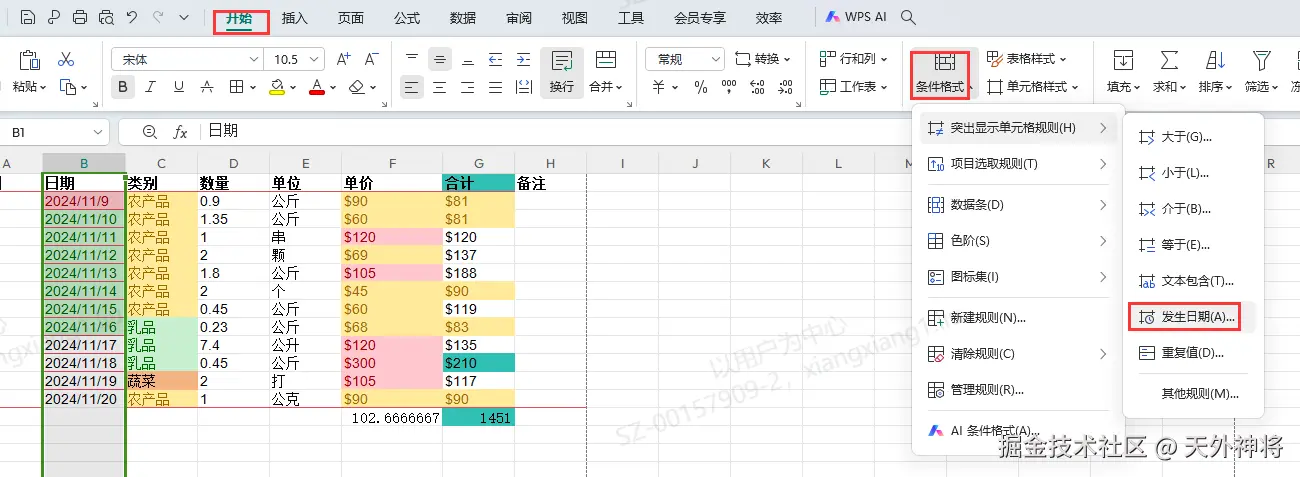Select 重复值(D)... menu item
The height and width of the screenshot is (477, 1300).
click(x=1193, y=352)
